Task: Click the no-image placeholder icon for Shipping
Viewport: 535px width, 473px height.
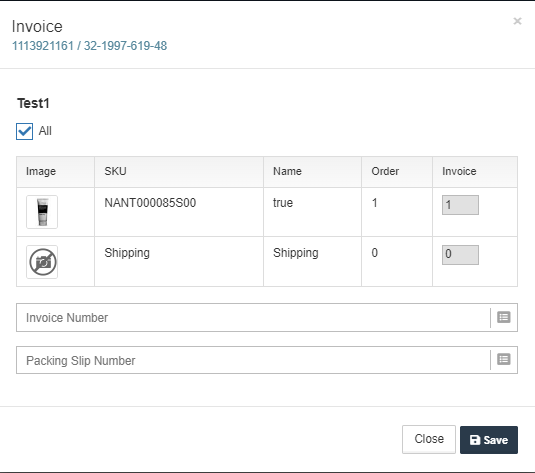Action: pos(42,262)
